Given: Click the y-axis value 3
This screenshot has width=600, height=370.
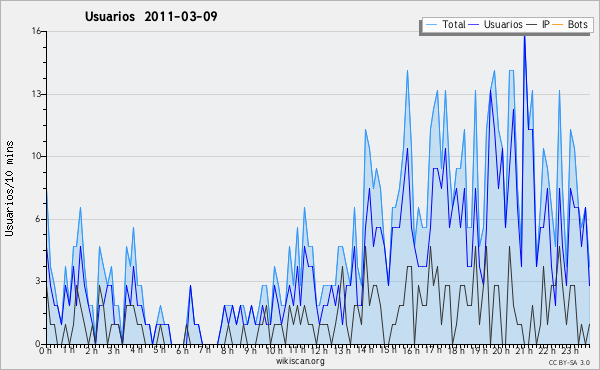Looking at the screenshot, I should pyautogui.click(x=38, y=281).
